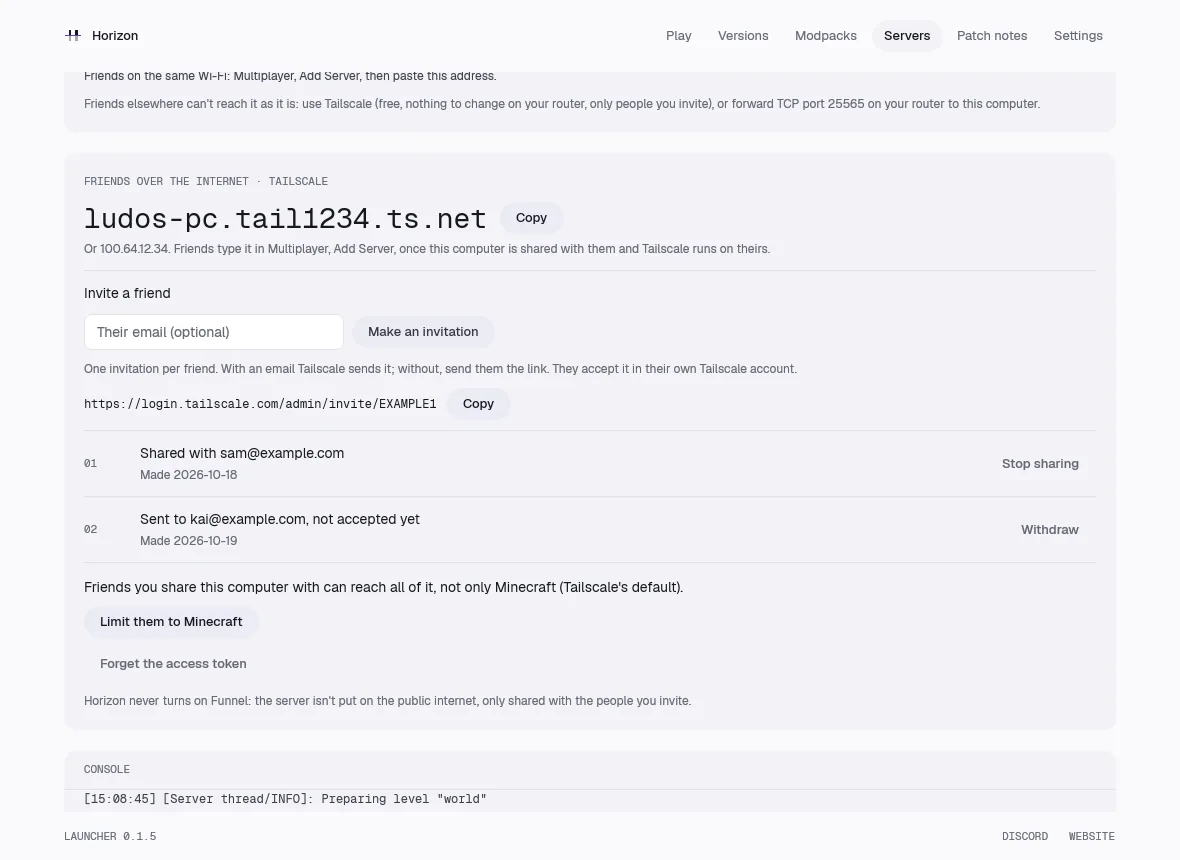Screen dimensions: 1180x860
Task: Click the 'Friends on the same Wi-Fi' instruction line
Action: (x=290, y=76)
